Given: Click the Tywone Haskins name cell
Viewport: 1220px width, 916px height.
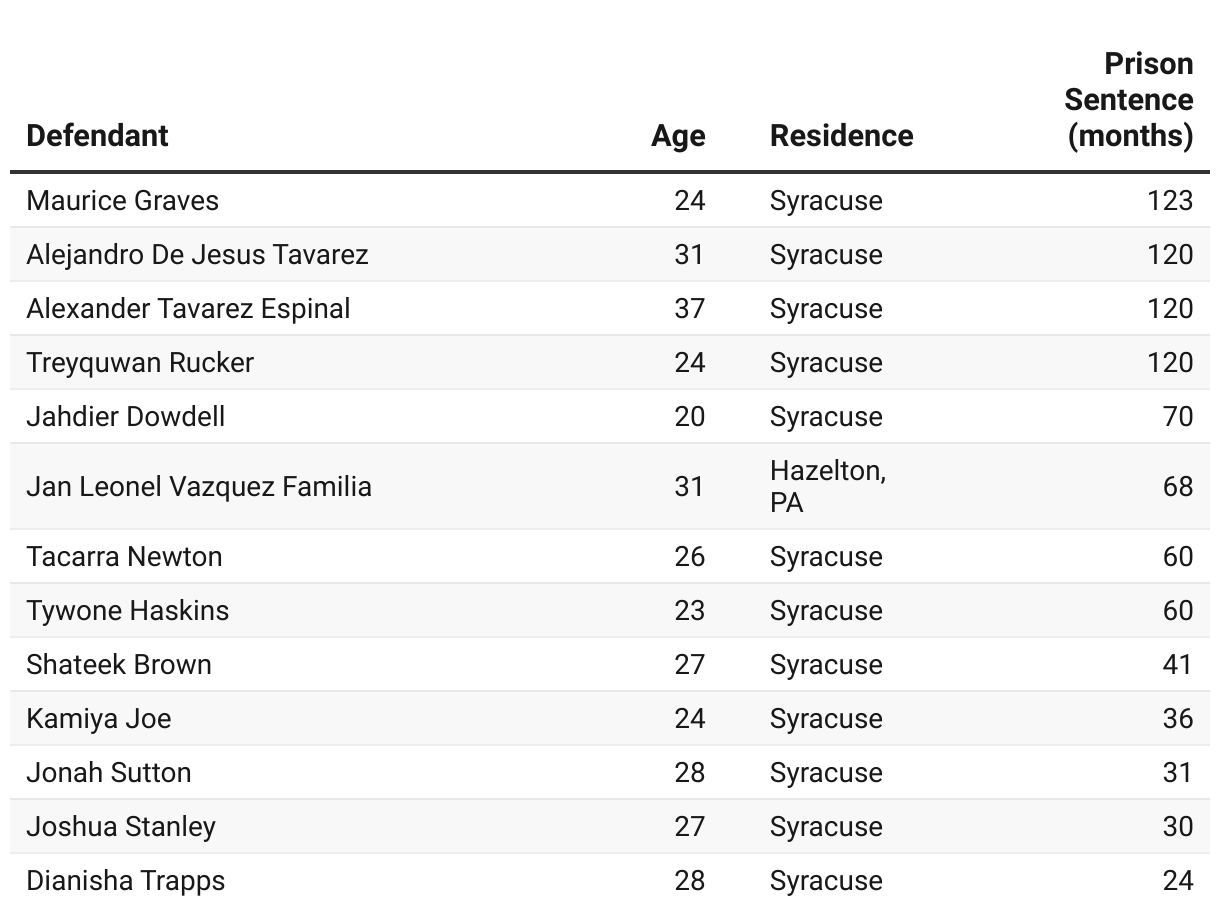Looking at the screenshot, I should pos(127,611).
